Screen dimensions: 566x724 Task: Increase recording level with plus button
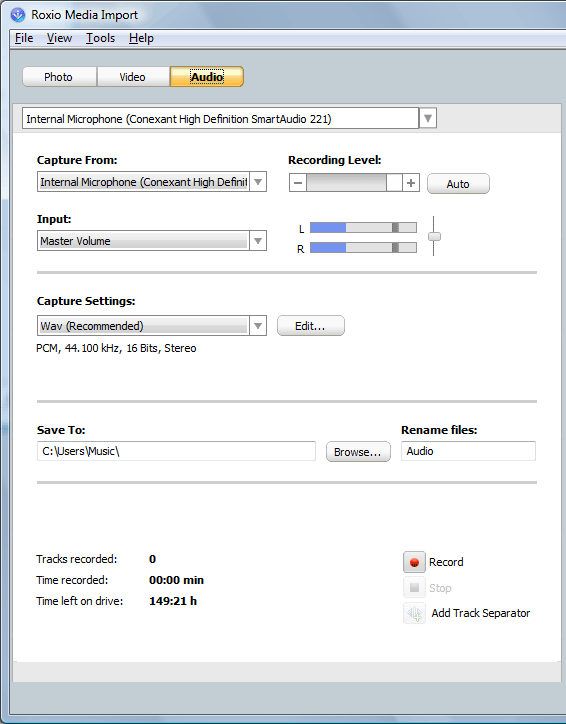[x=411, y=183]
